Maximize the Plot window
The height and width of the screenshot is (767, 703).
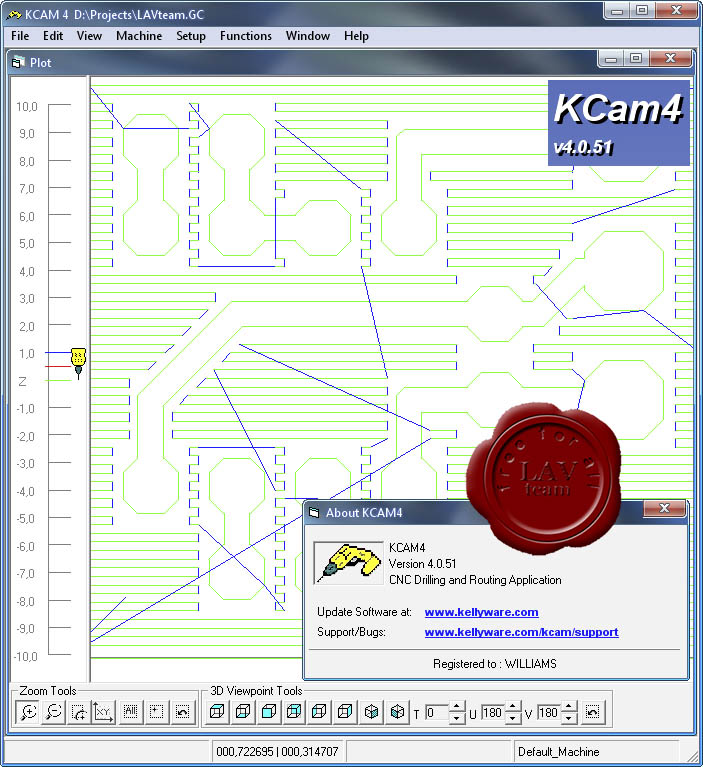pos(635,59)
